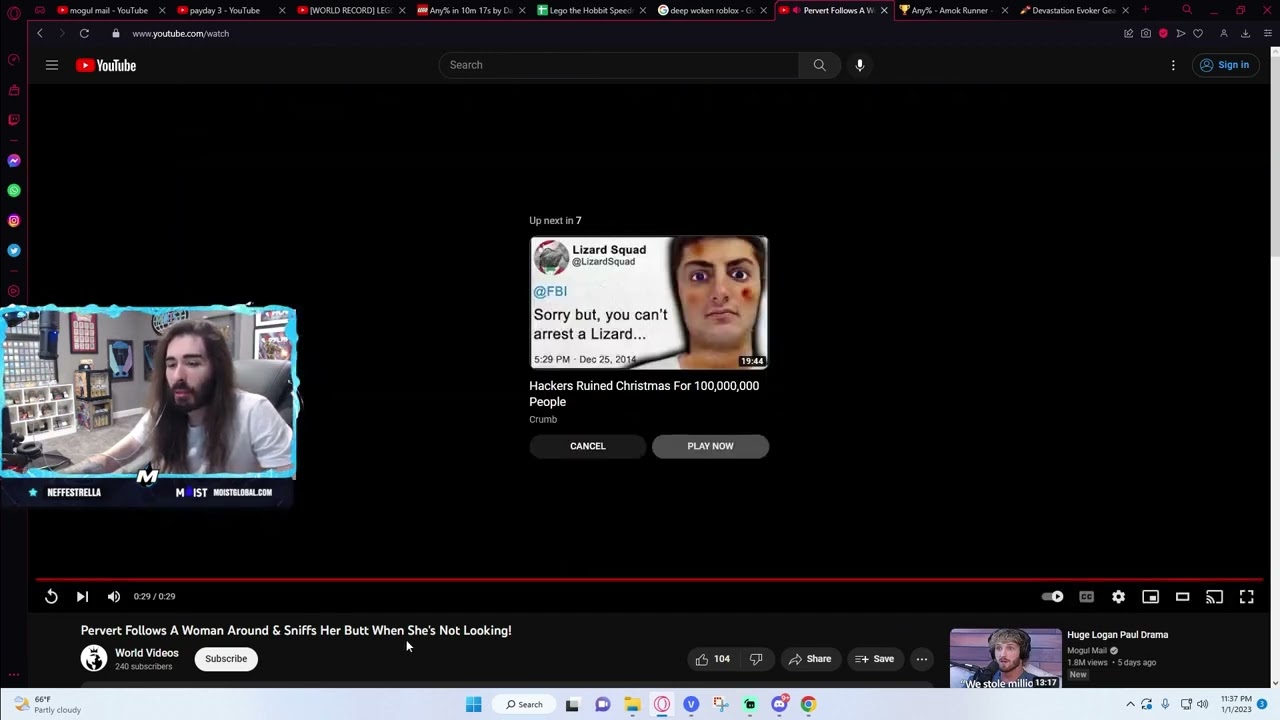Open the browser heart bookmark icon
Image resolution: width=1280 pixels, height=720 pixels.
pos(1198,33)
